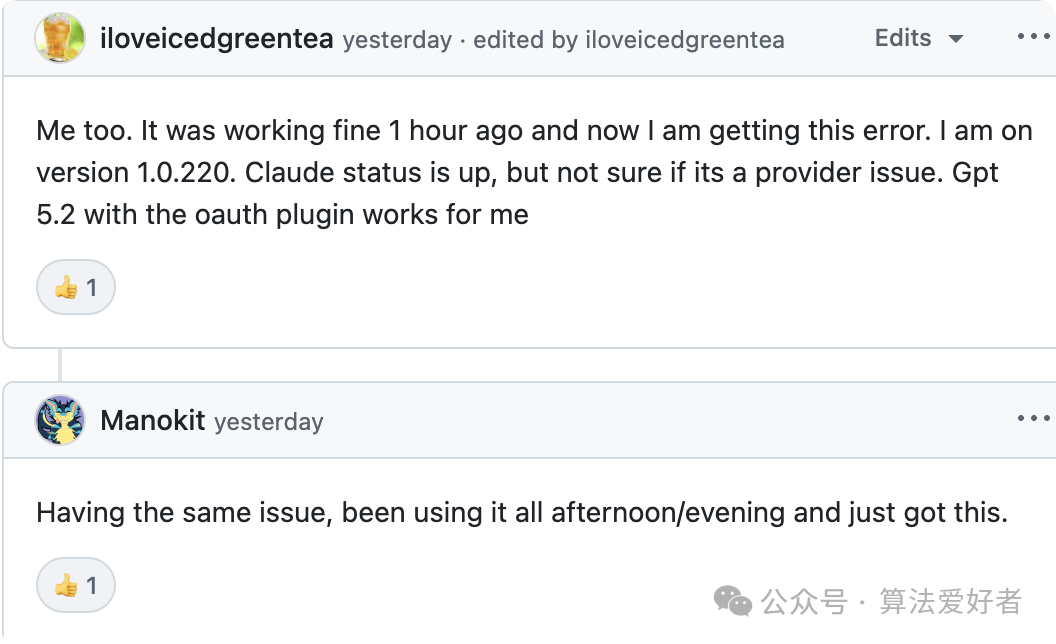Click yesterday on Manokit's comment

(267, 422)
